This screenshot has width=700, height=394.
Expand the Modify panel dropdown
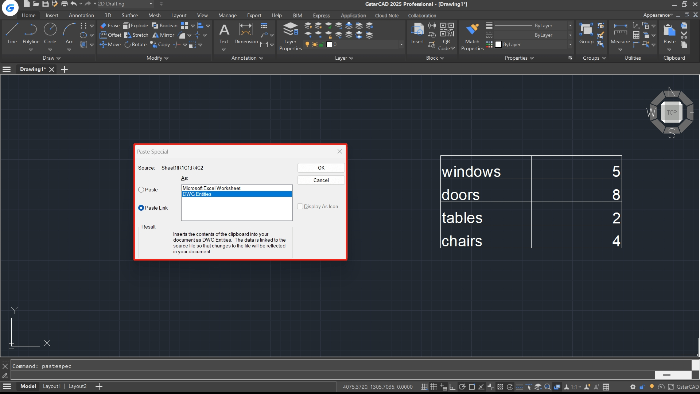click(x=158, y=58)
